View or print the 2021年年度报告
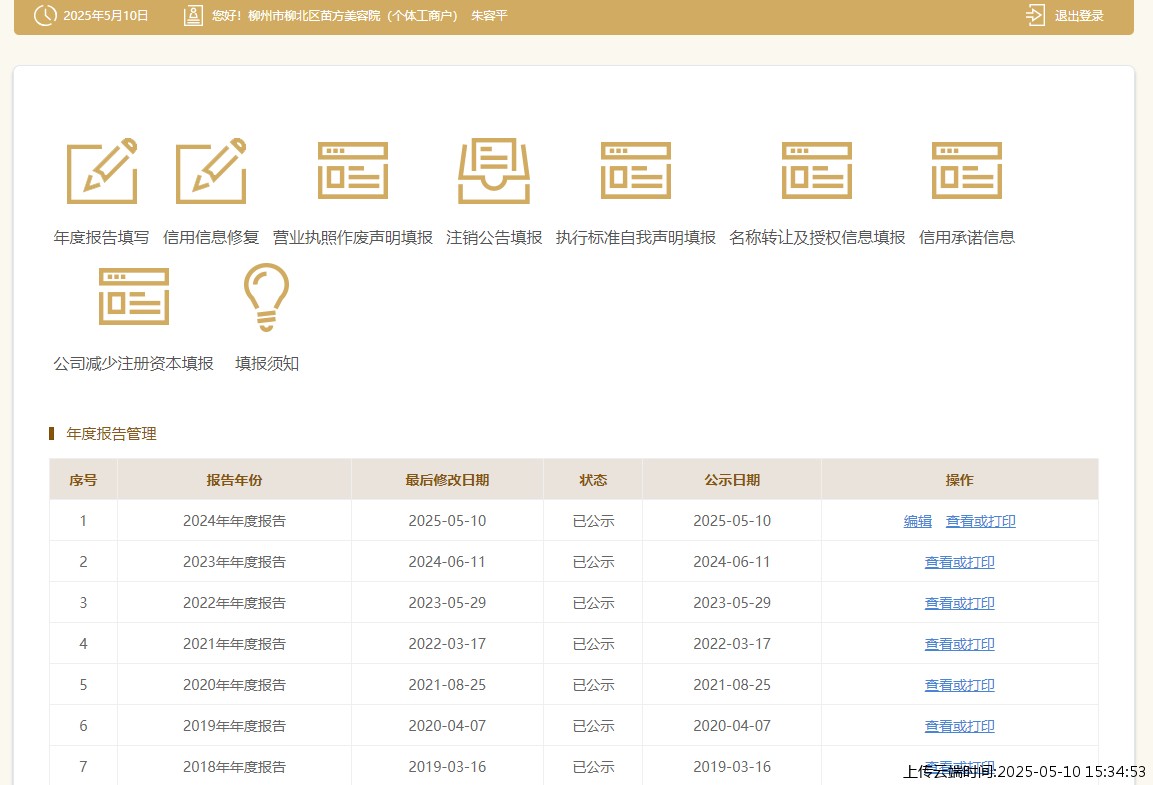 tap(960, 645)
